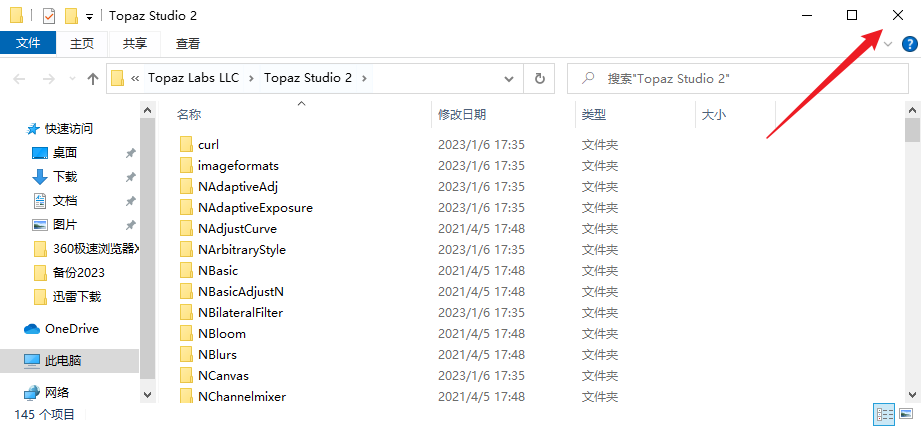Viewport: 921px width, 427px height.
Task: Go up one level with up arrow
Action: click(x=93, y=78)
